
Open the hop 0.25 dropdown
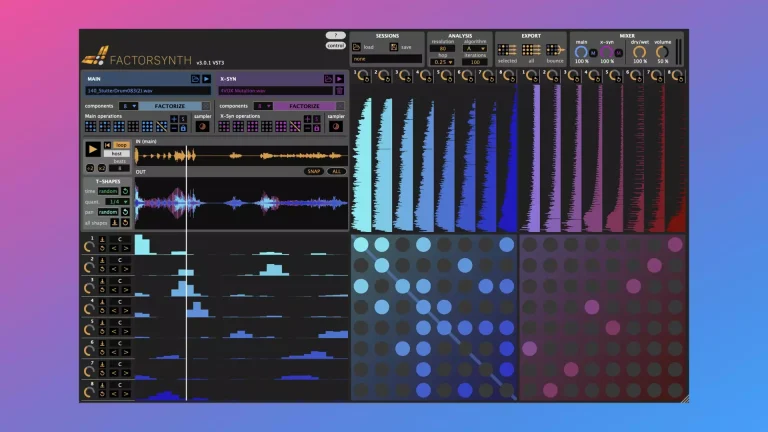point(441,62)
